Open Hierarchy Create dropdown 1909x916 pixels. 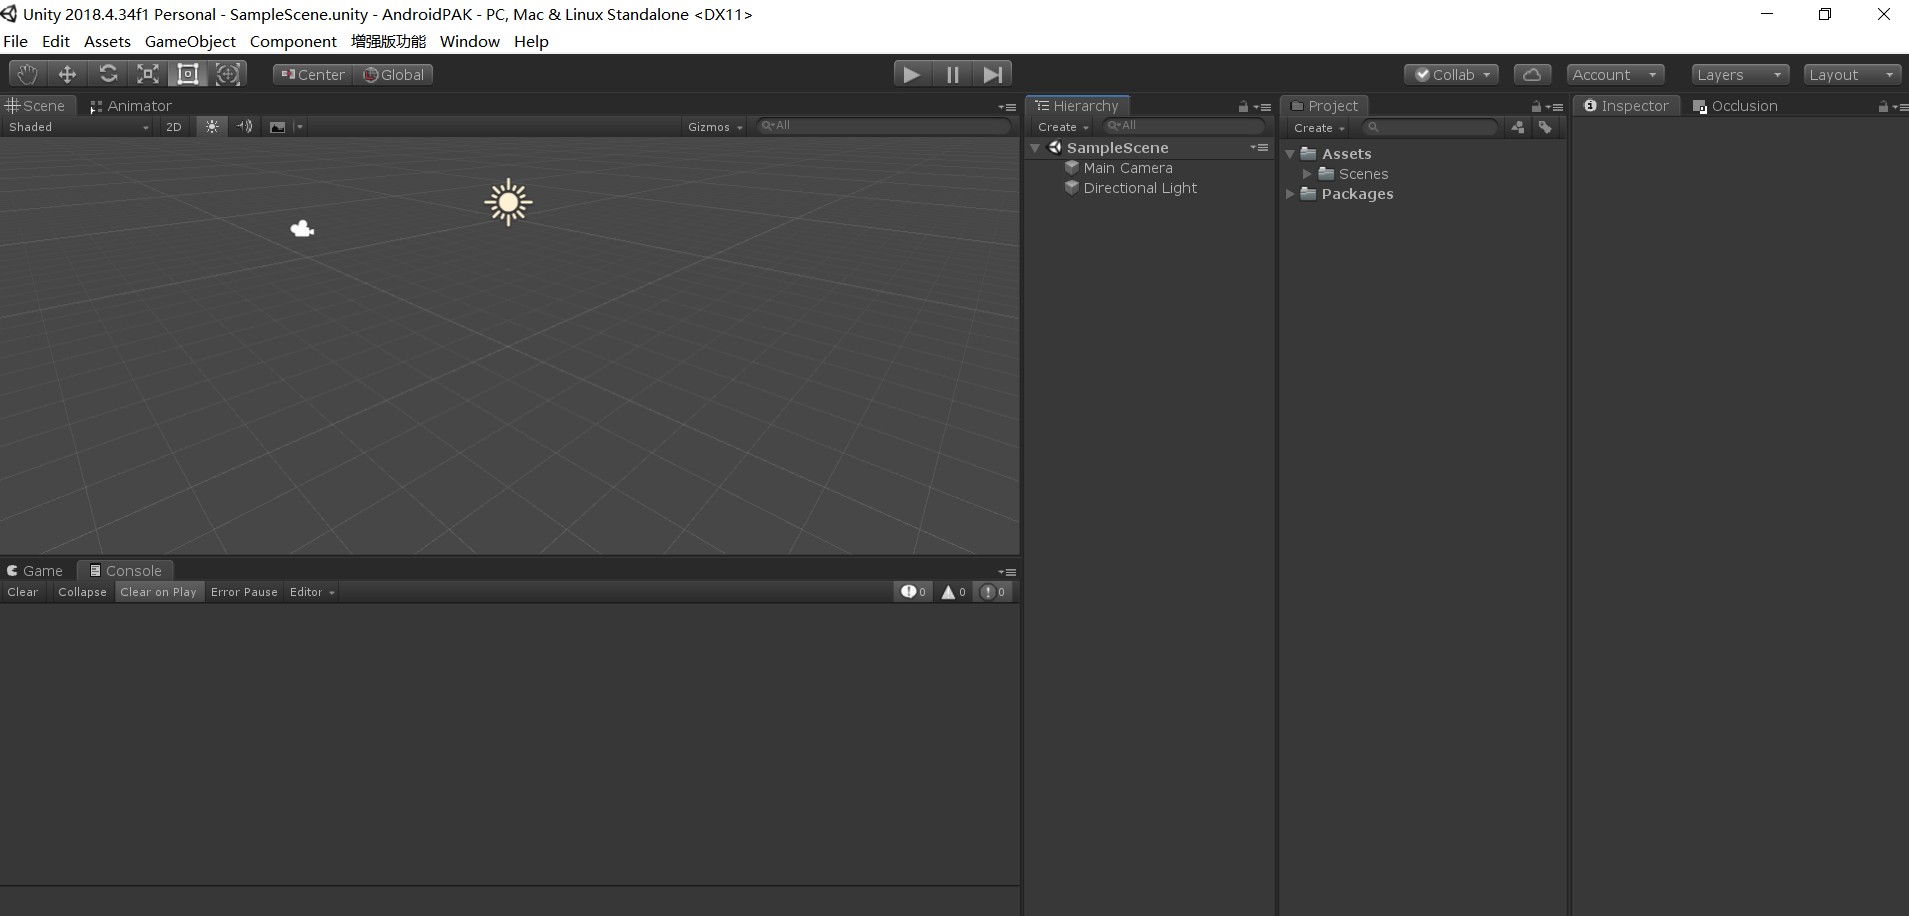pyautogui.click(x=1063, y=127)
